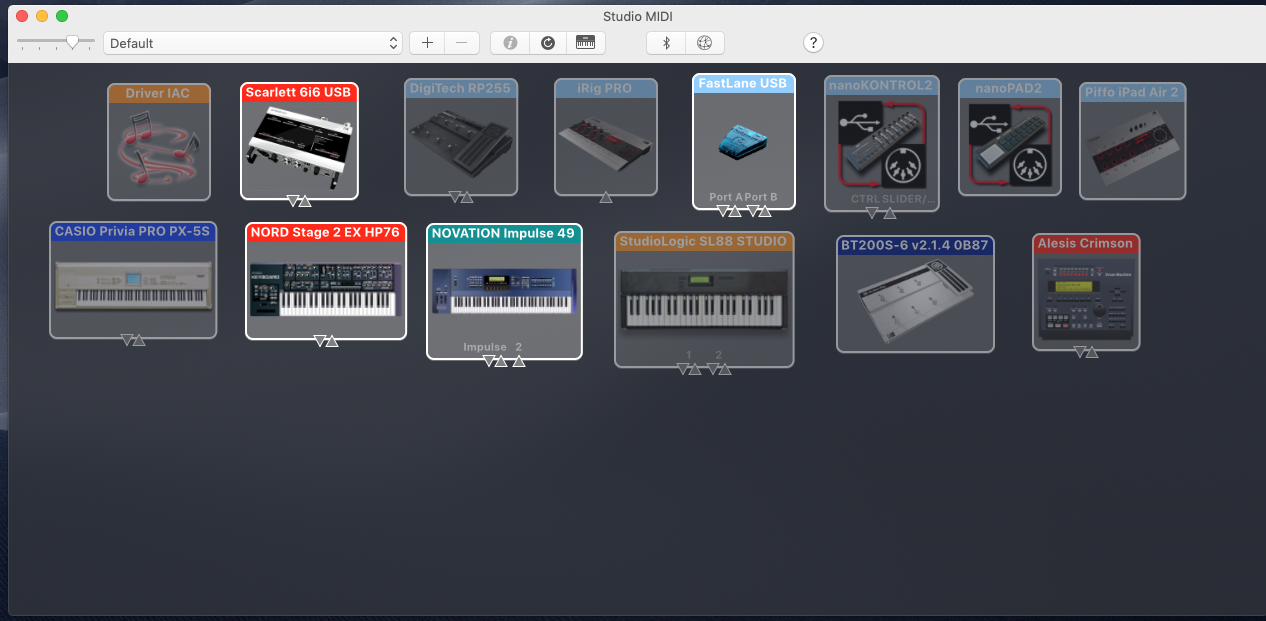Click the CTRL port label on nanoKONTROL2
Screen dimensions: 1266x621
click(x=864, y=199)
